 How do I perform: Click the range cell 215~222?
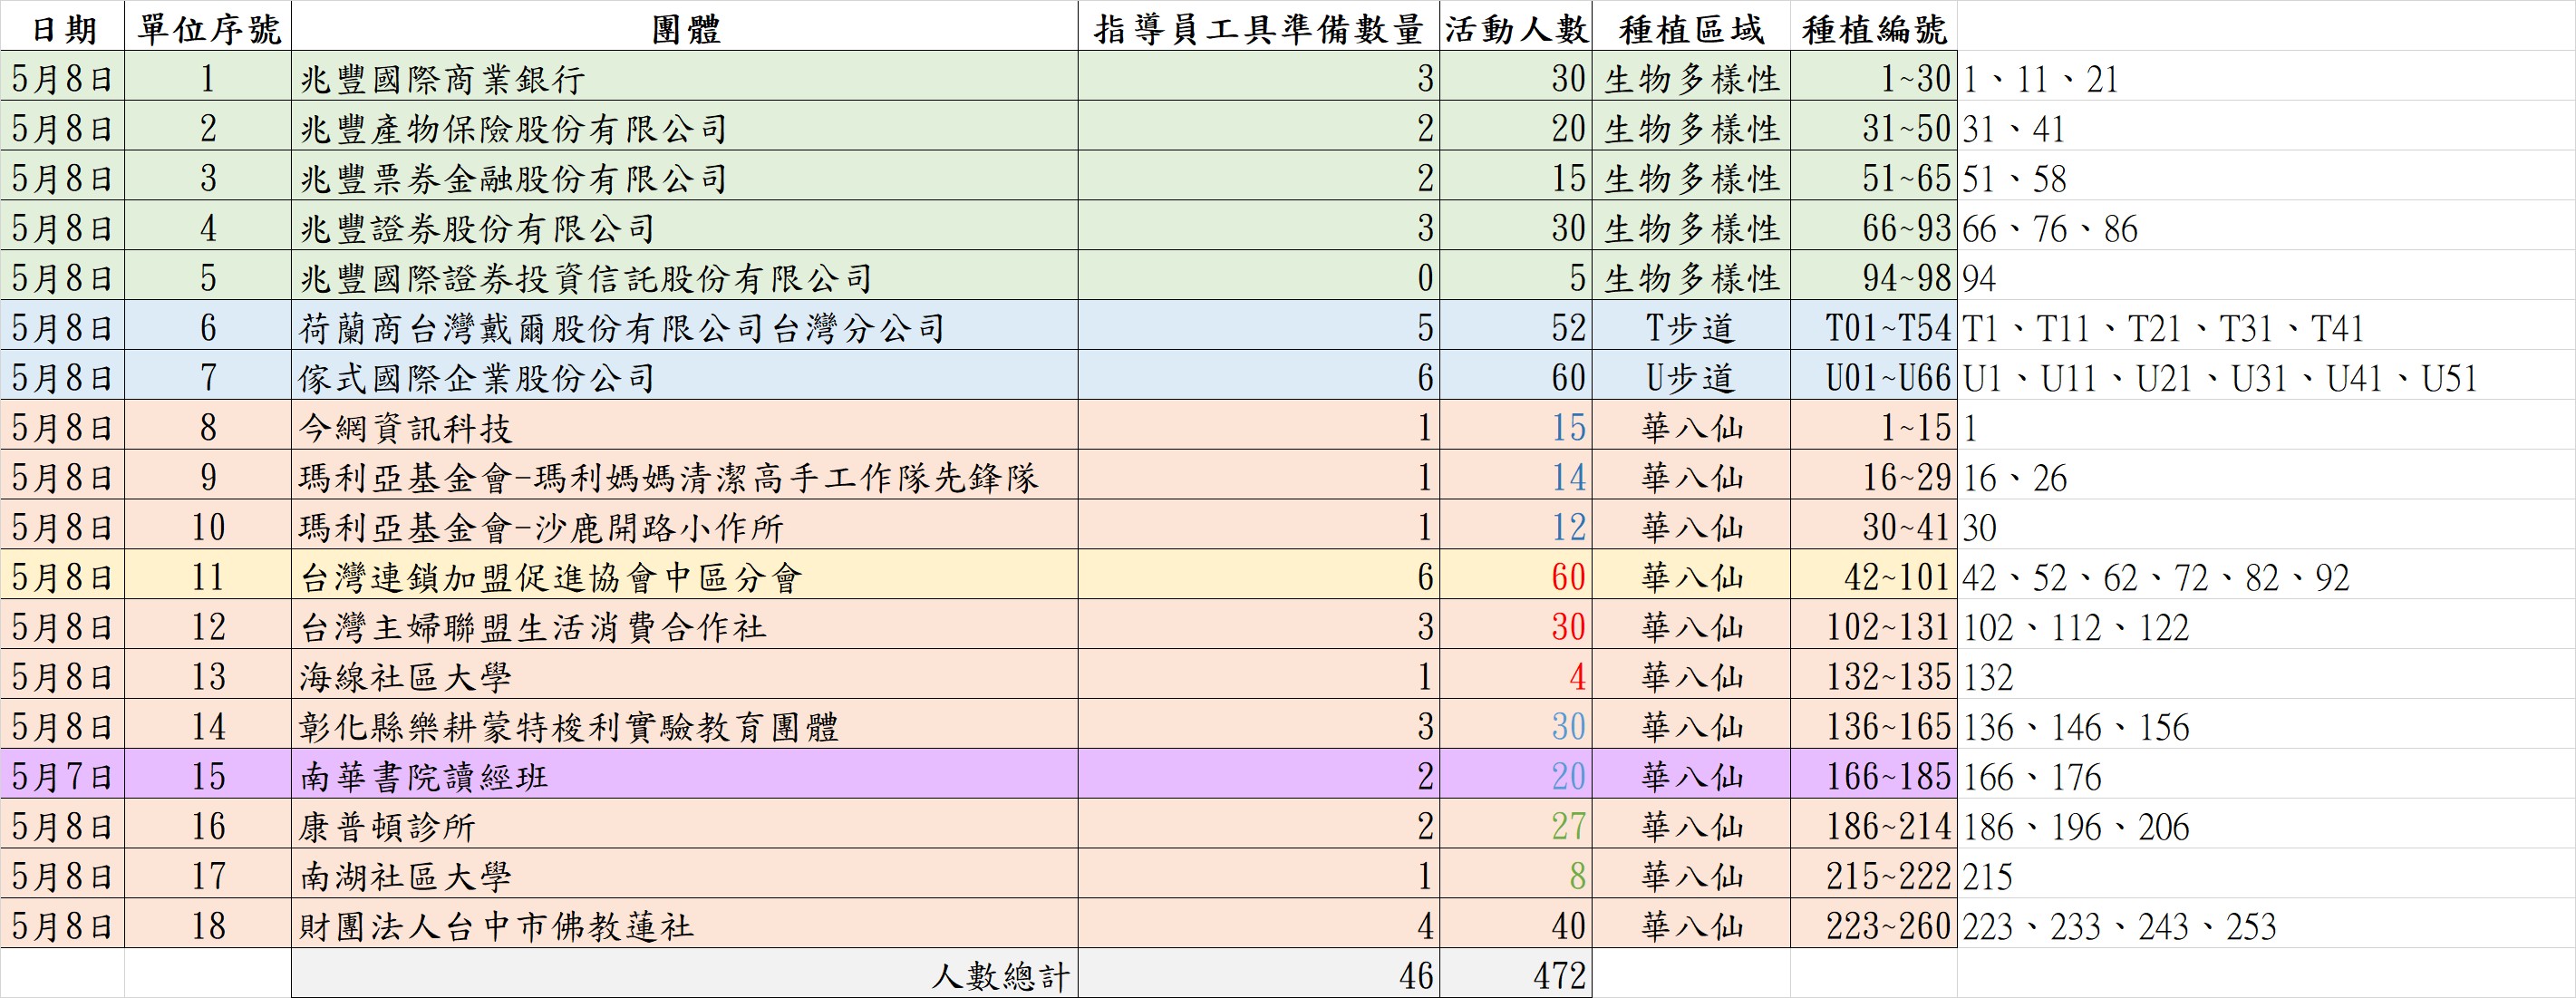[x=1874, y=875]
